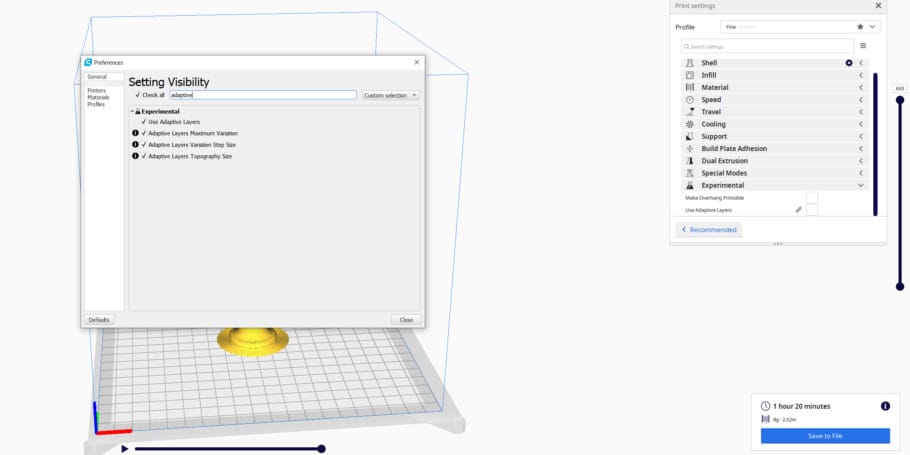
Task: Uncheck Adaptive Layers Topography Size visibility
Action: (144, 156)
